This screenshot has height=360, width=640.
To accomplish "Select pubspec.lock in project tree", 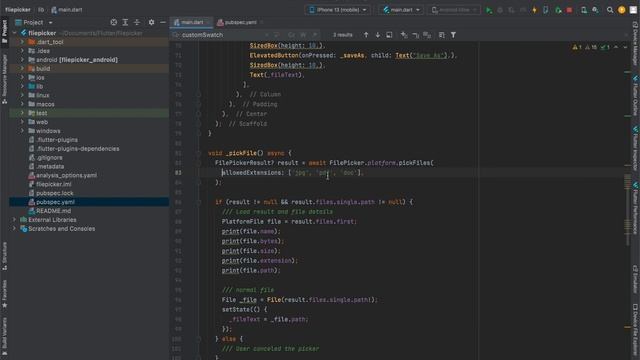I will [x=55, y=193].
